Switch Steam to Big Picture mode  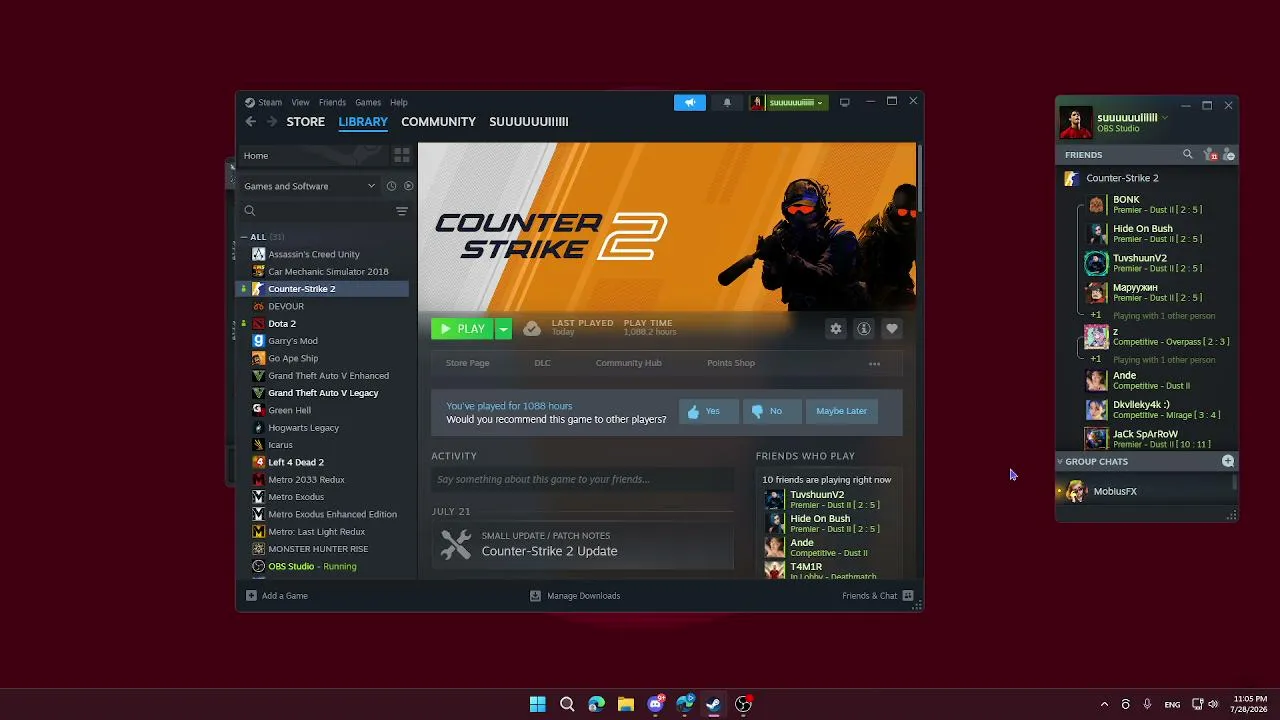tap(845, 102)
